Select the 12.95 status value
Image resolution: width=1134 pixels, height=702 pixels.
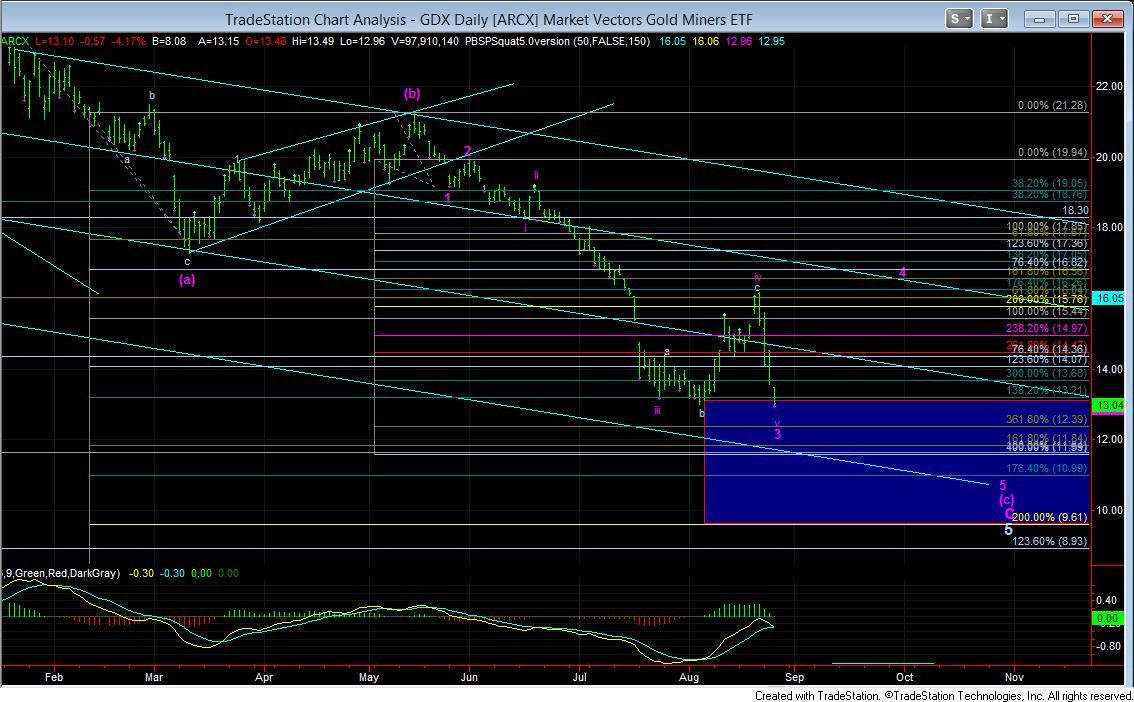point(772,42)
